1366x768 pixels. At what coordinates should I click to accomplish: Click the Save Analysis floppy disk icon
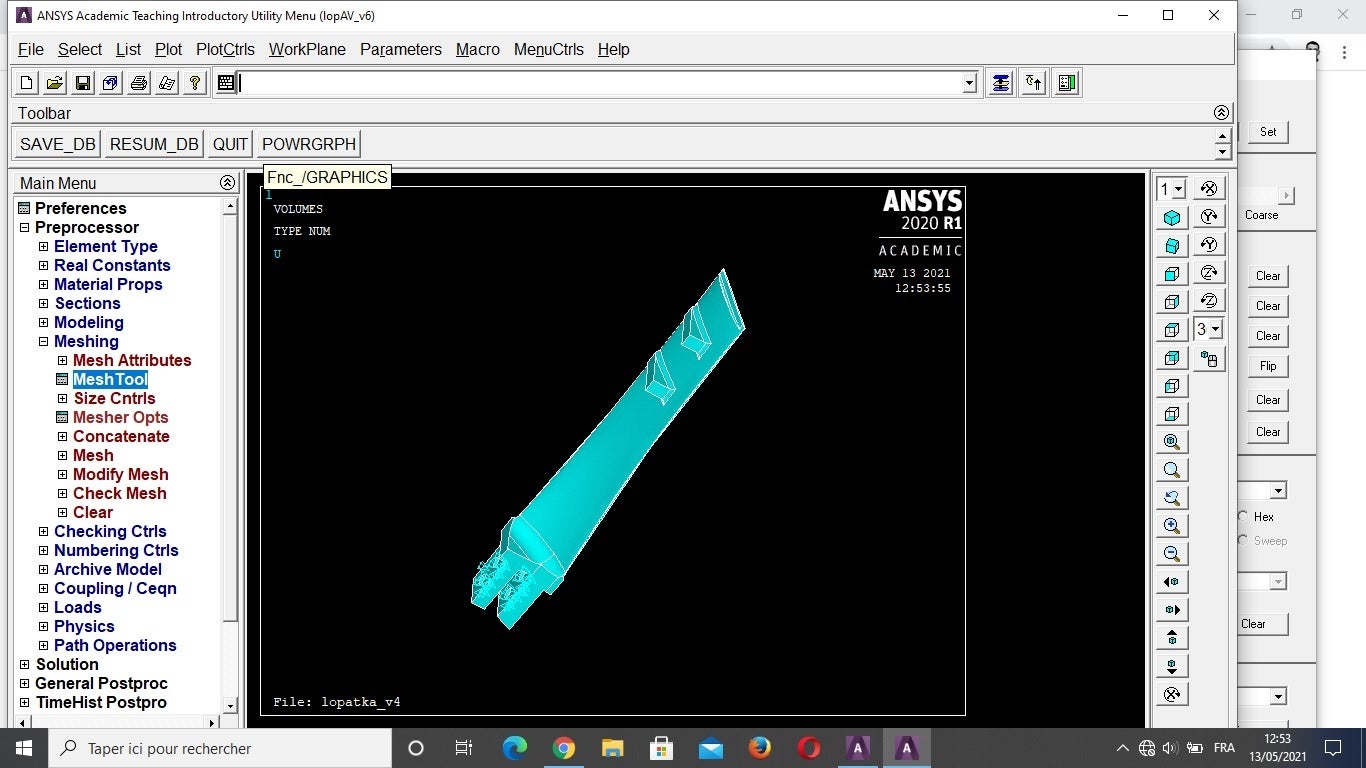point(83,83)
